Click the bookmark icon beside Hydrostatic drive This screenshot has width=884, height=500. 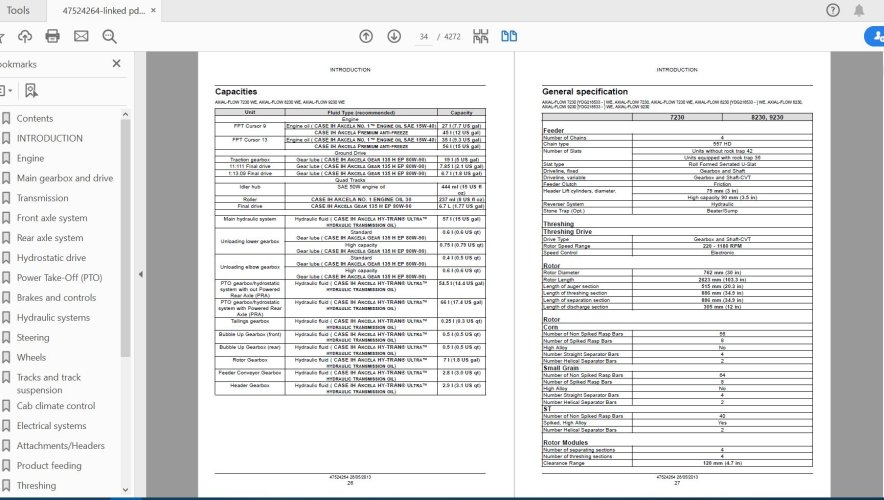click(x=6, y=258)
